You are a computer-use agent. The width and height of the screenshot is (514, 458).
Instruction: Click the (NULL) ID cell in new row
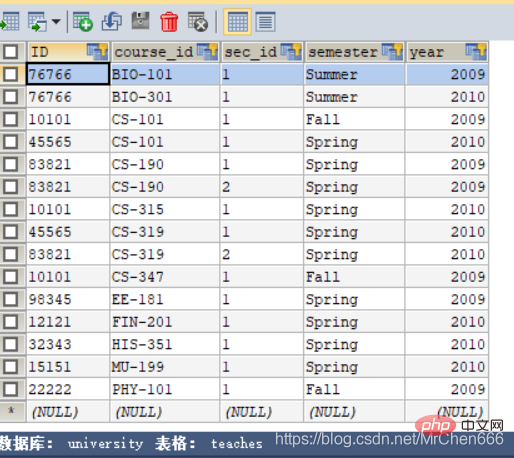68,412
